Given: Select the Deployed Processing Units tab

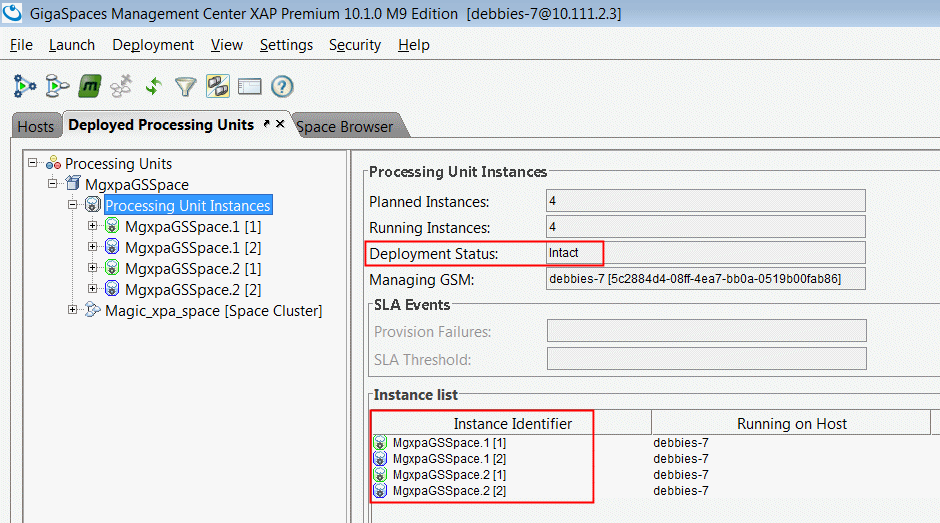Looking at the screenshot, I should click(x=161, y=125).
